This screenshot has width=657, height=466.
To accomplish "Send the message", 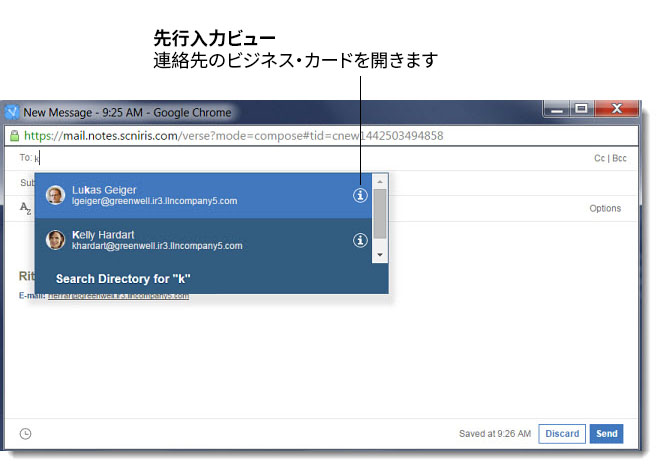I will click(607, 434).
